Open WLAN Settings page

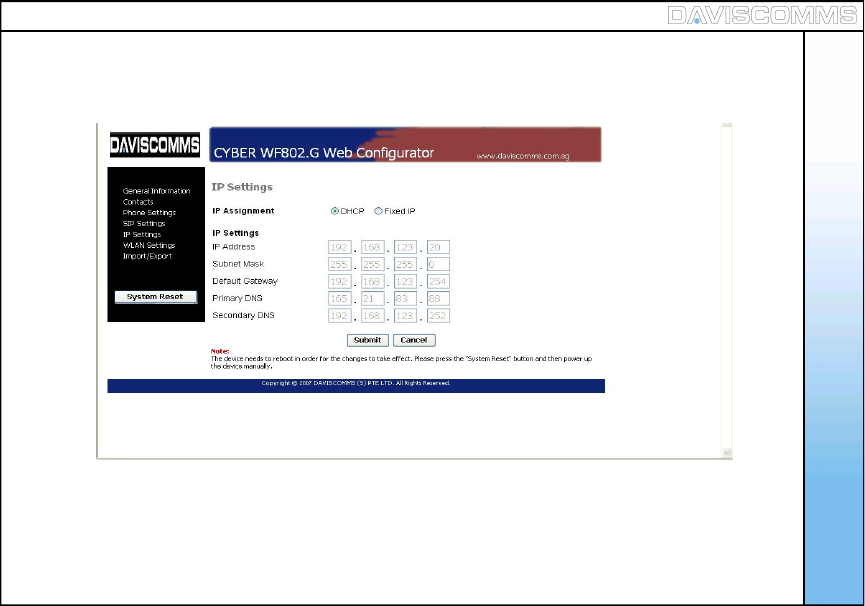[x=148, y=245]
